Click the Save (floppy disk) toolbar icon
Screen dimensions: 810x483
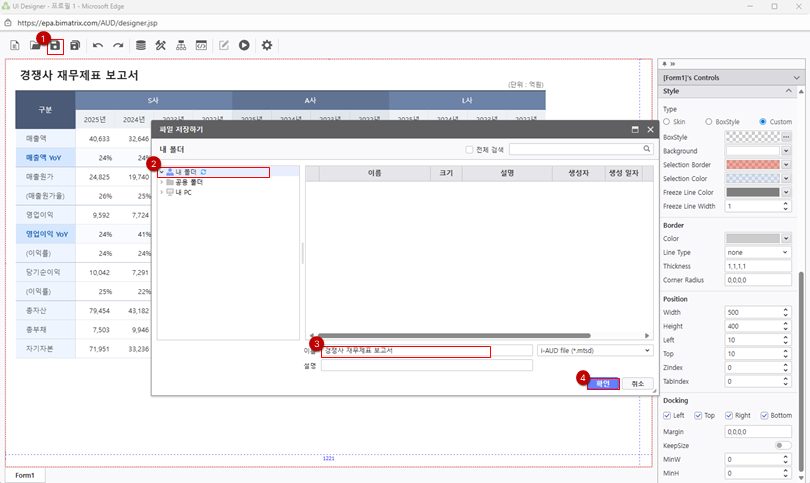[x=55, y=45]
